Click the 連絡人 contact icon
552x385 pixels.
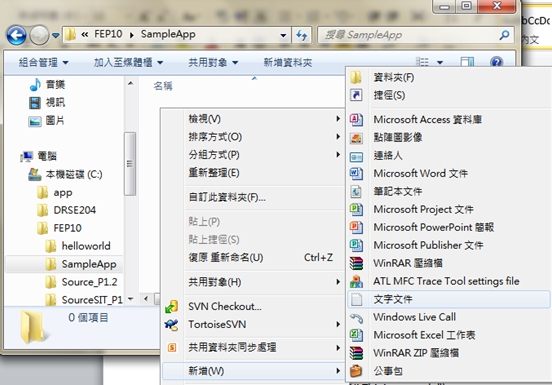click(356, 156)
